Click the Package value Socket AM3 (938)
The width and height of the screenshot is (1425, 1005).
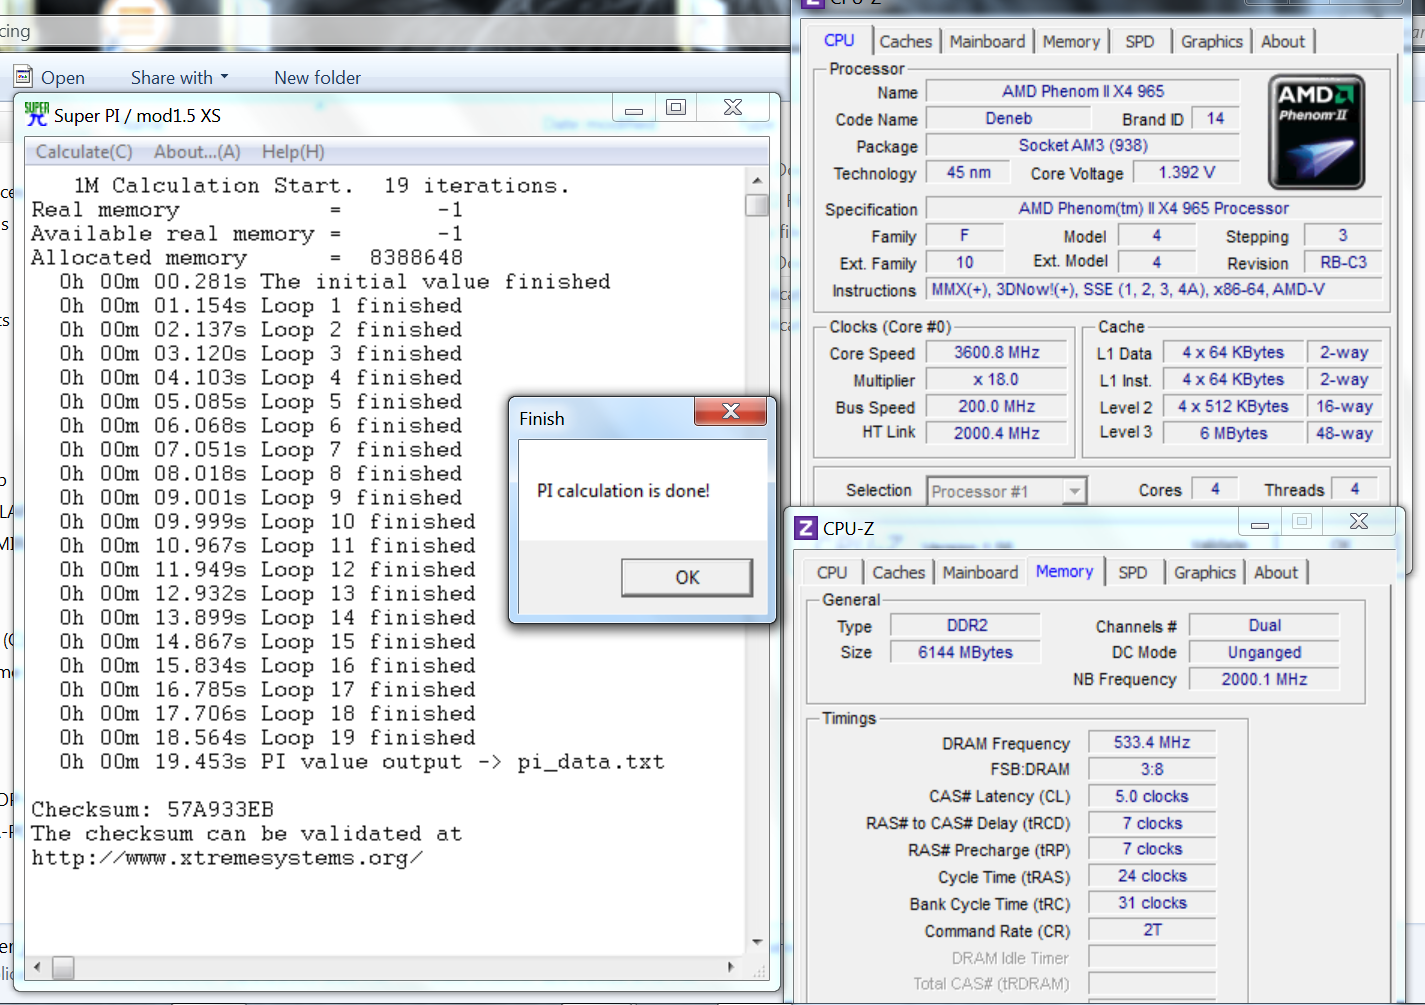click(x=1083, y=145)
